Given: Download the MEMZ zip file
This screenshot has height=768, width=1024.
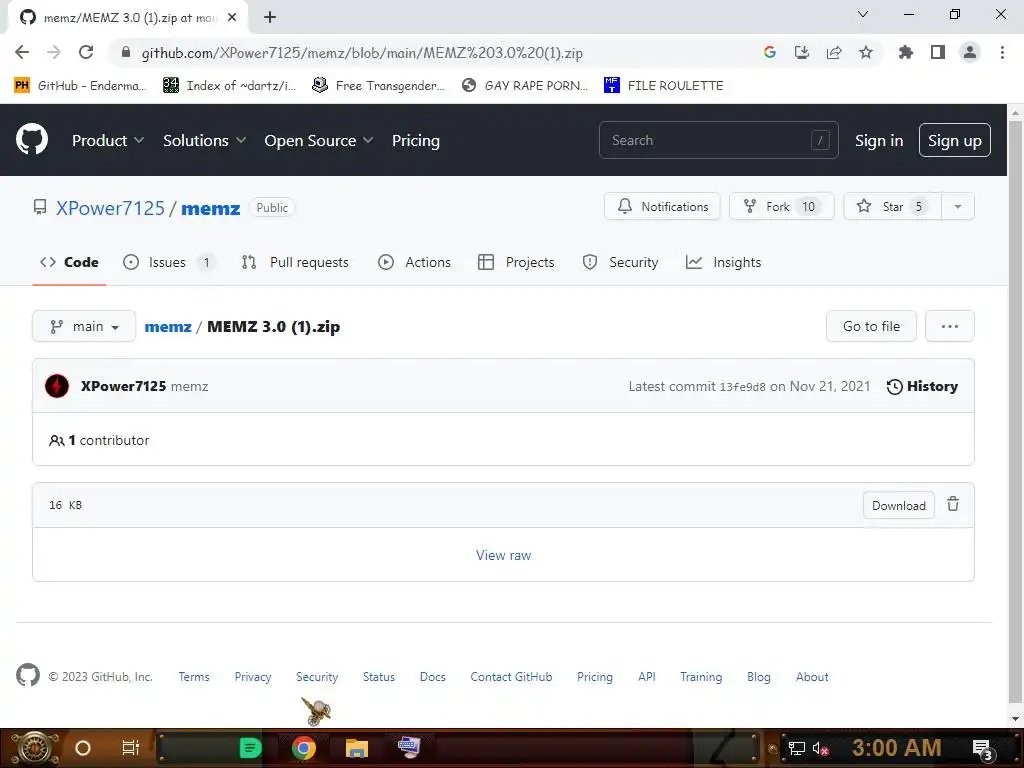Looking at the screenshot, I should (x=899, y=505).
